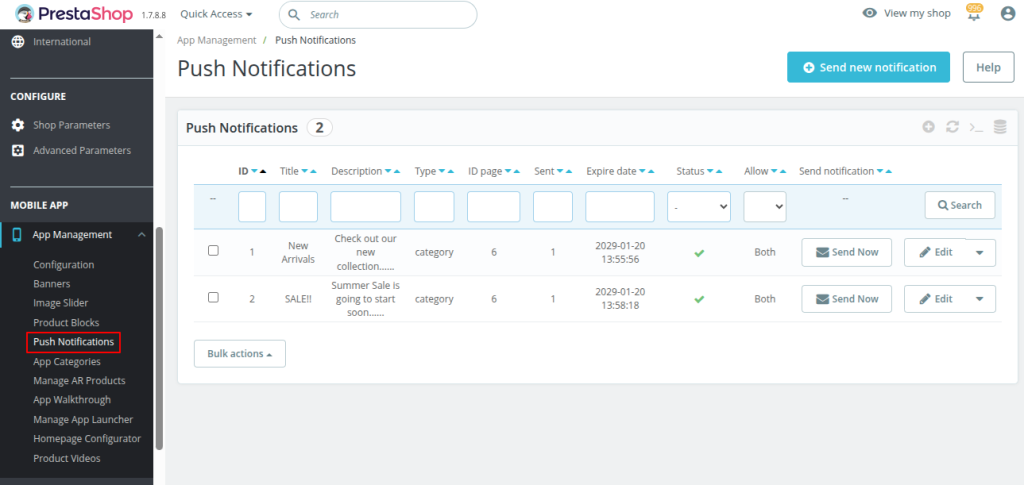Screen dimensions: 1024x485
Task: Sort Sent column descending
Action: pyautogui.click(x=560, y=172)
